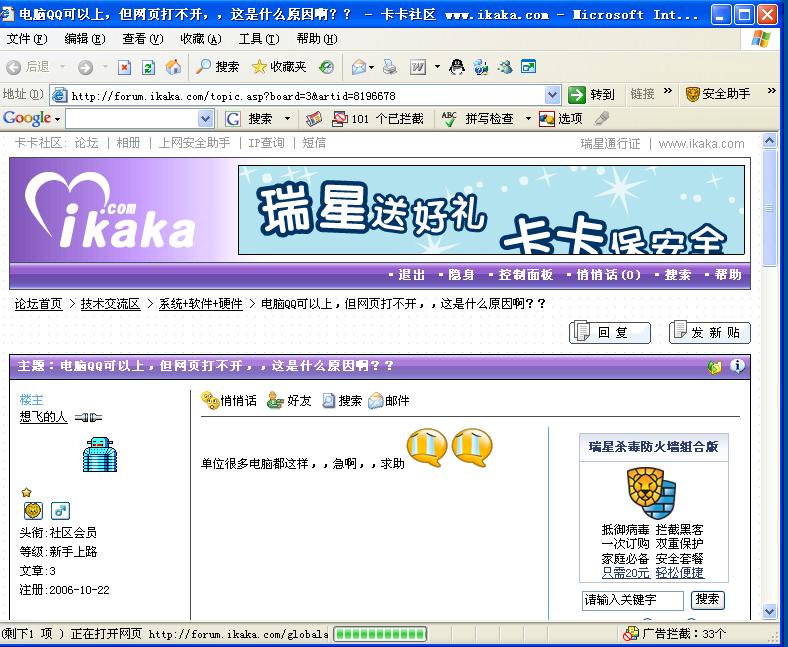Go to Home page icon

(x=173, y=67)
